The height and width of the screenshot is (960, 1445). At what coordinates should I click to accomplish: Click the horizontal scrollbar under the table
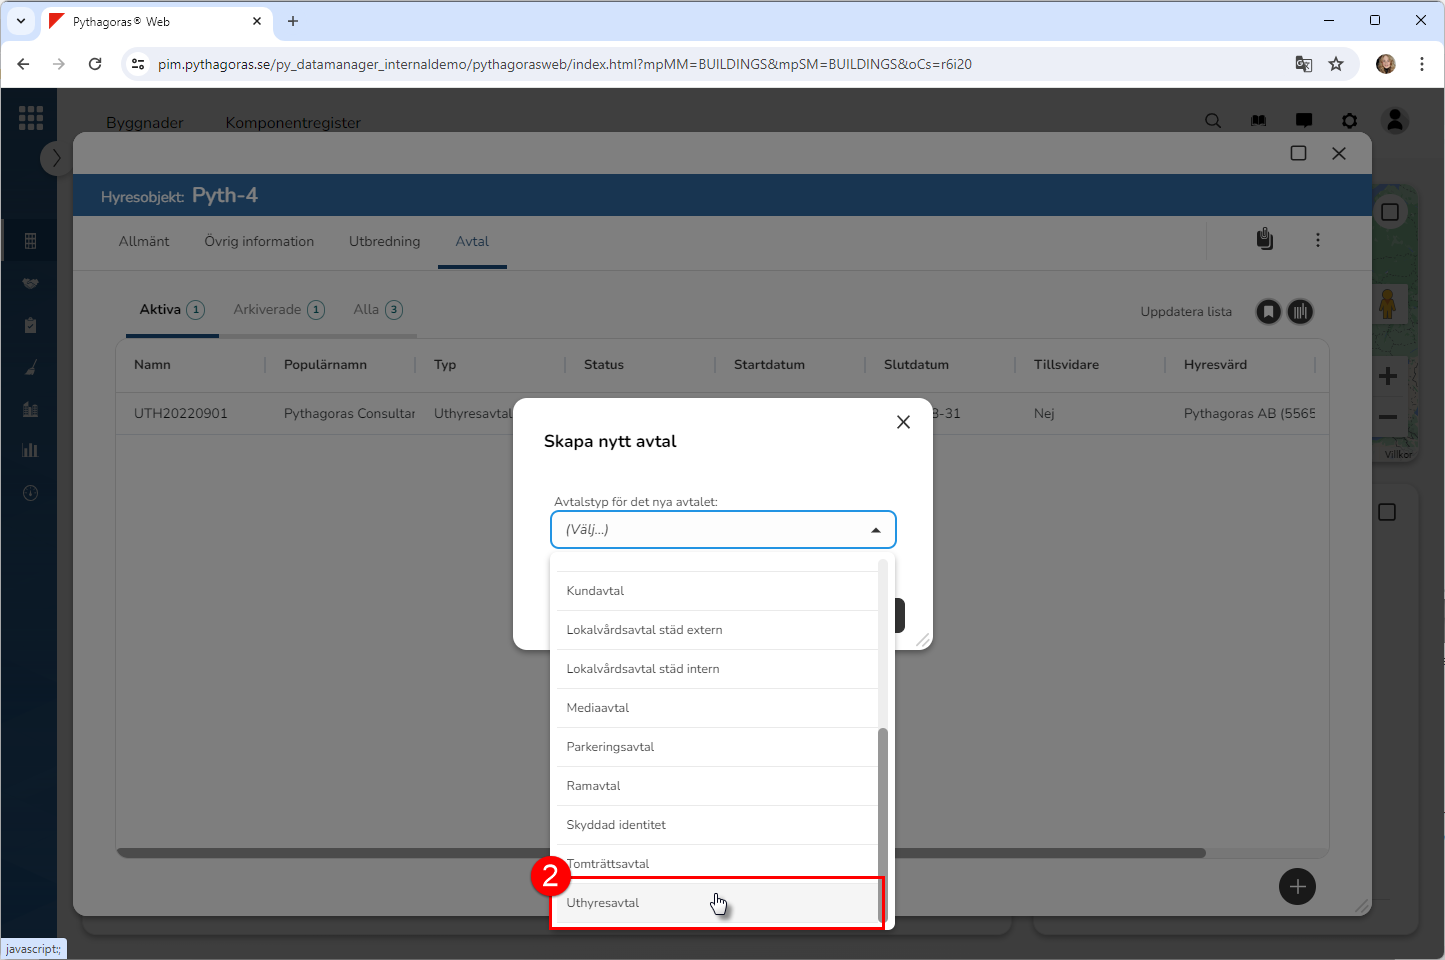[x=660, y=853]
